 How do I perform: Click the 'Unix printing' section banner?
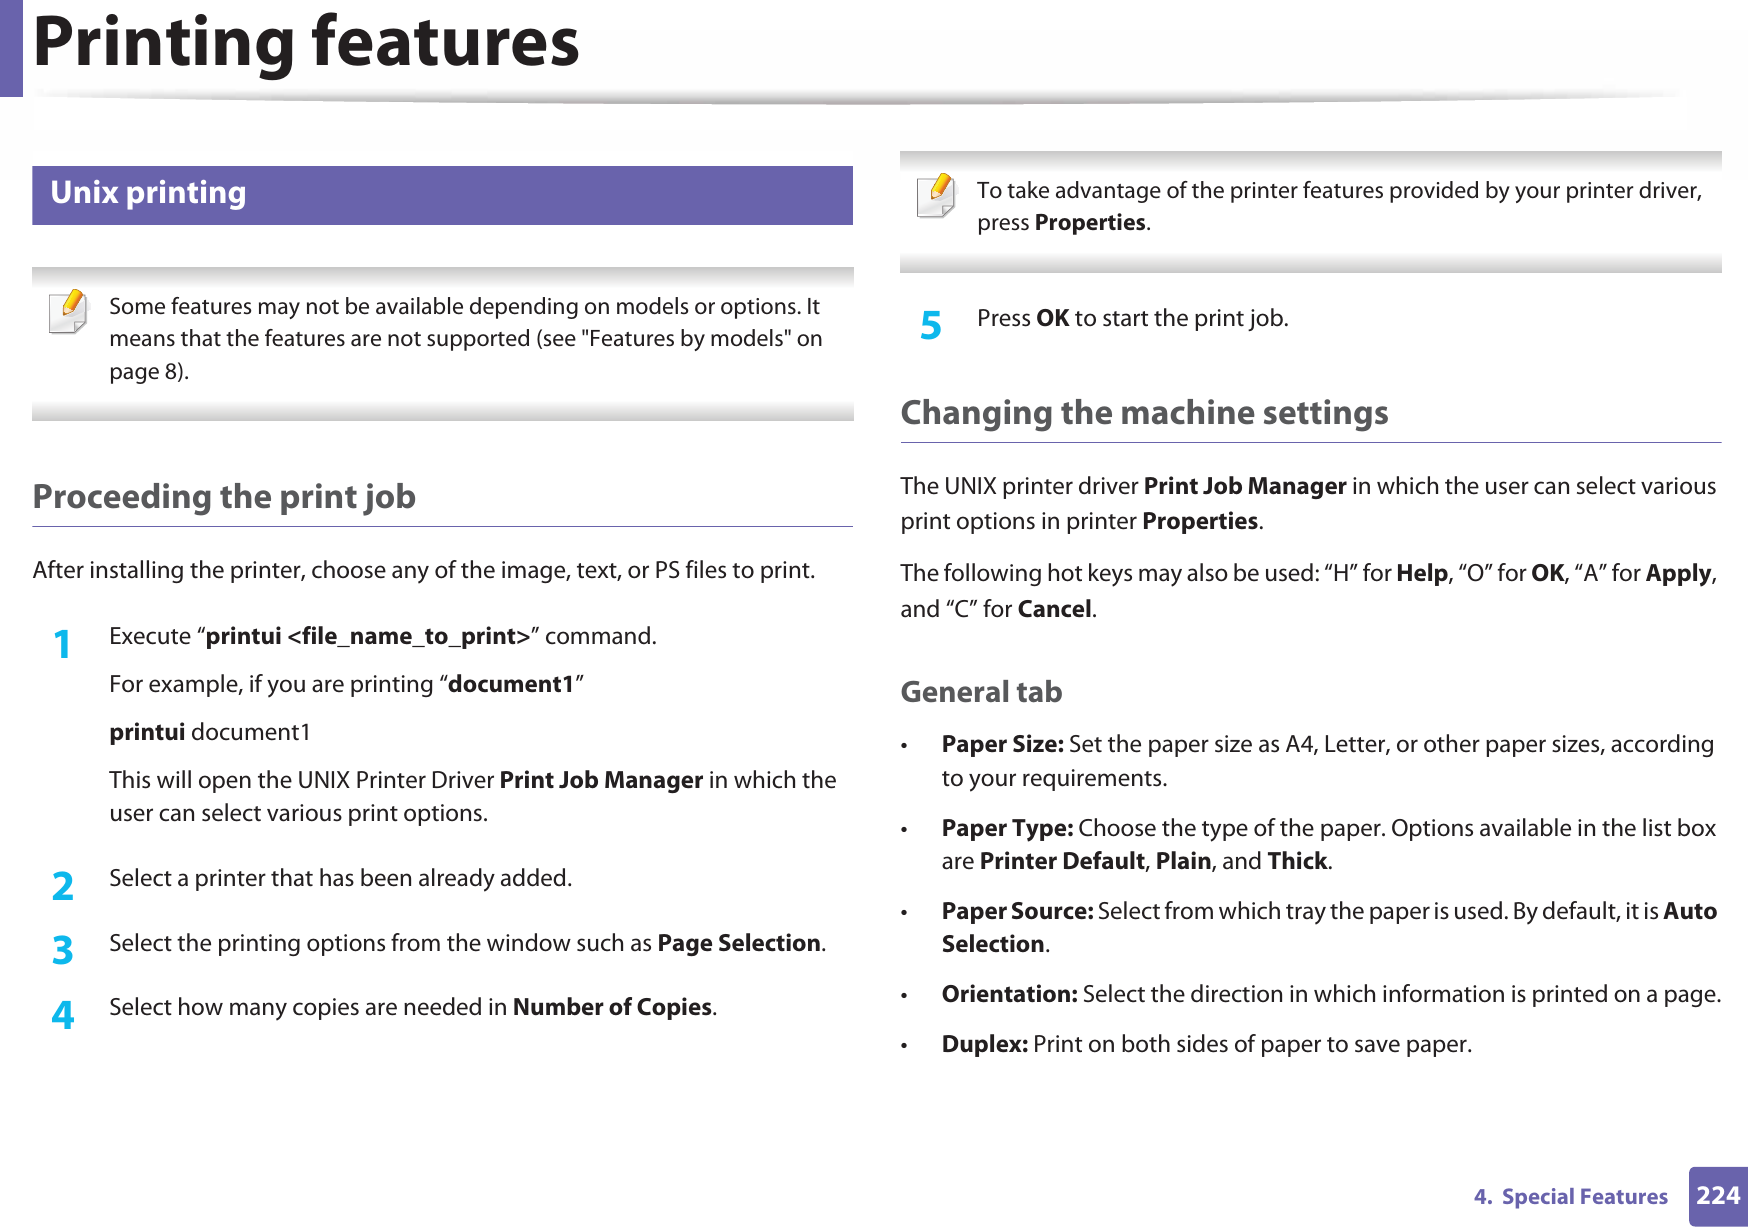pos(442,194)
